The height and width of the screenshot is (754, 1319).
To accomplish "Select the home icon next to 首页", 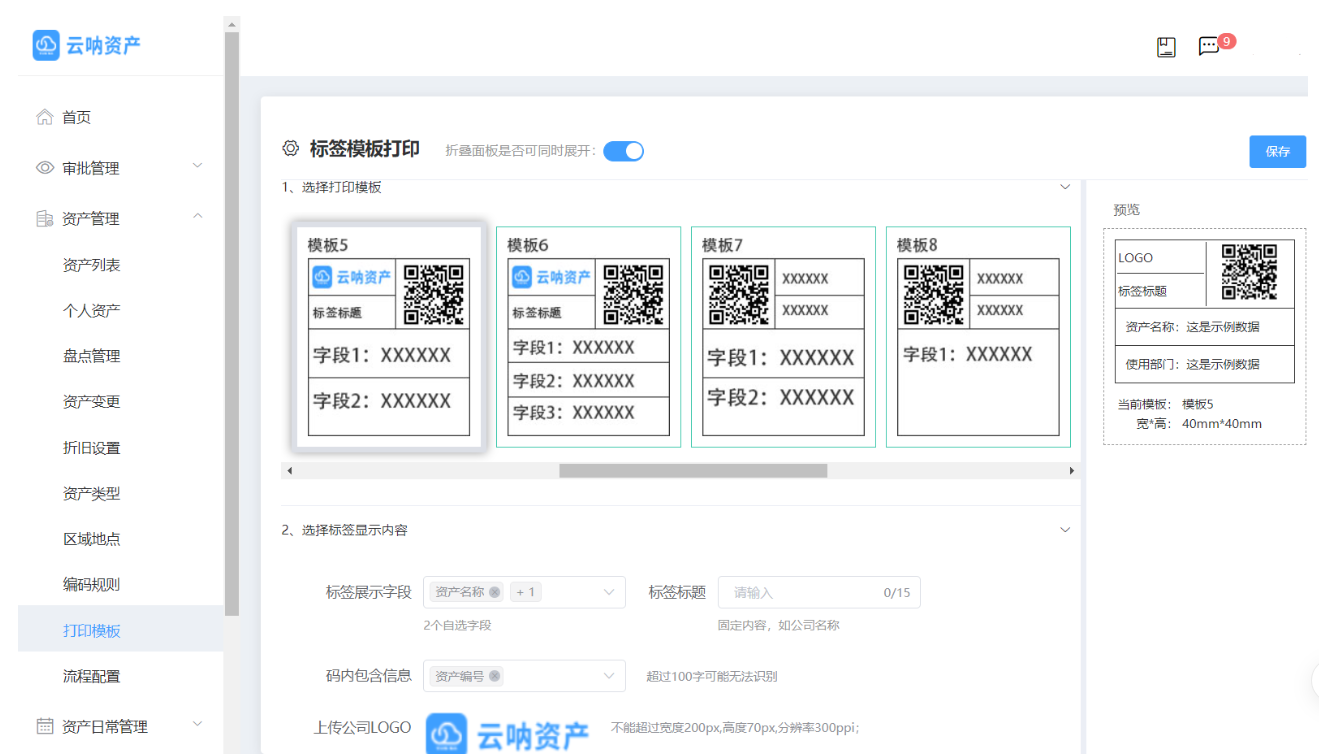I will [43, 116].
